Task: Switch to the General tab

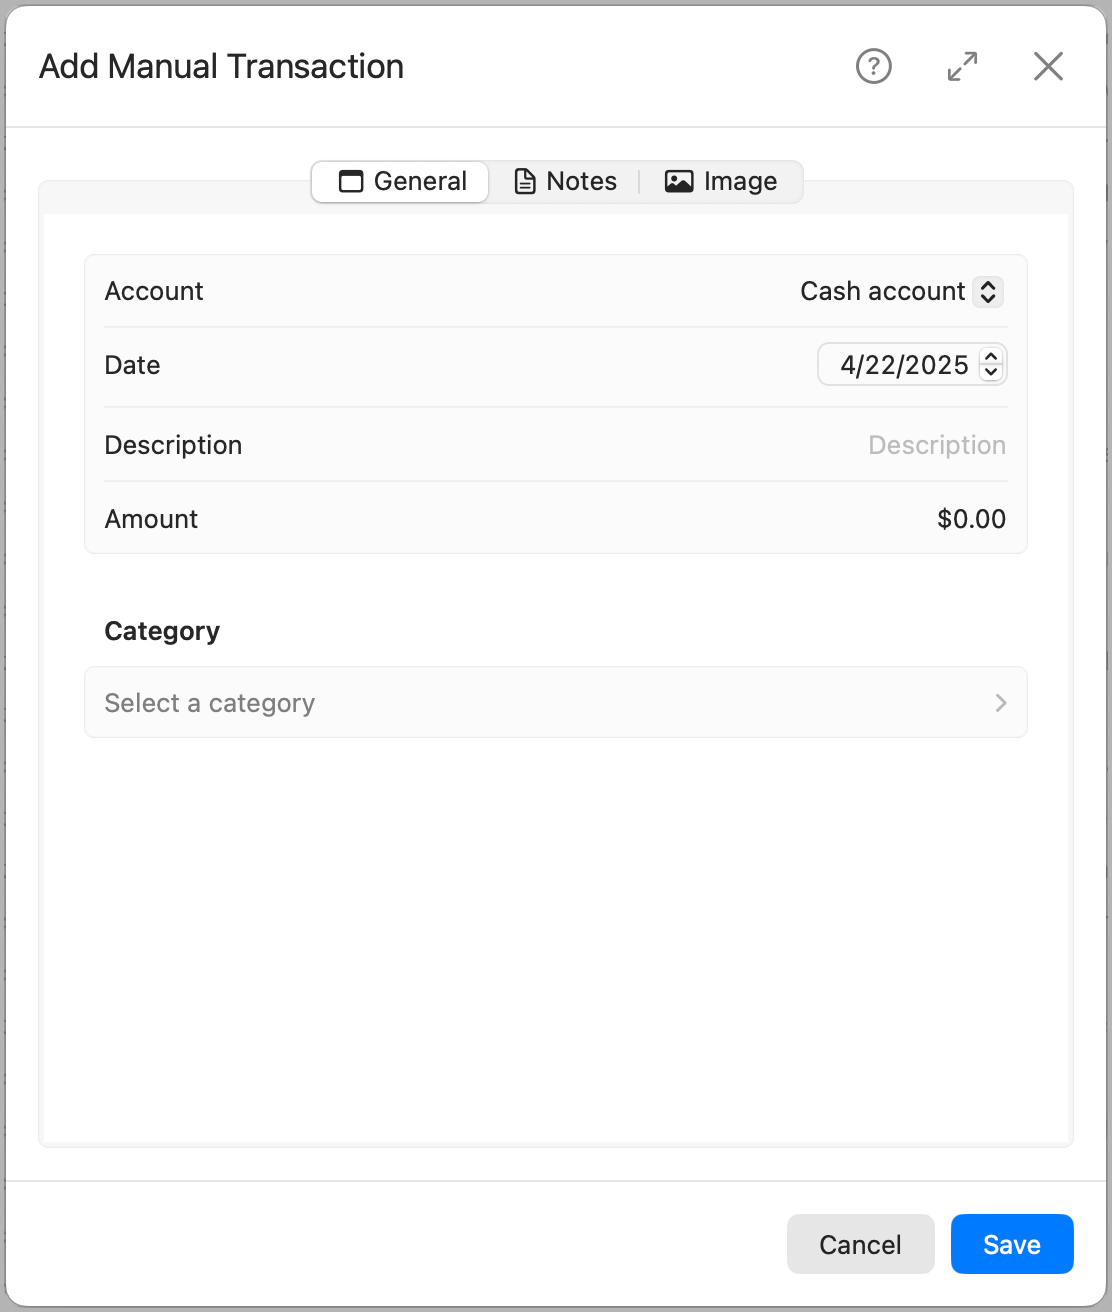Action: (x=400, y=181)
